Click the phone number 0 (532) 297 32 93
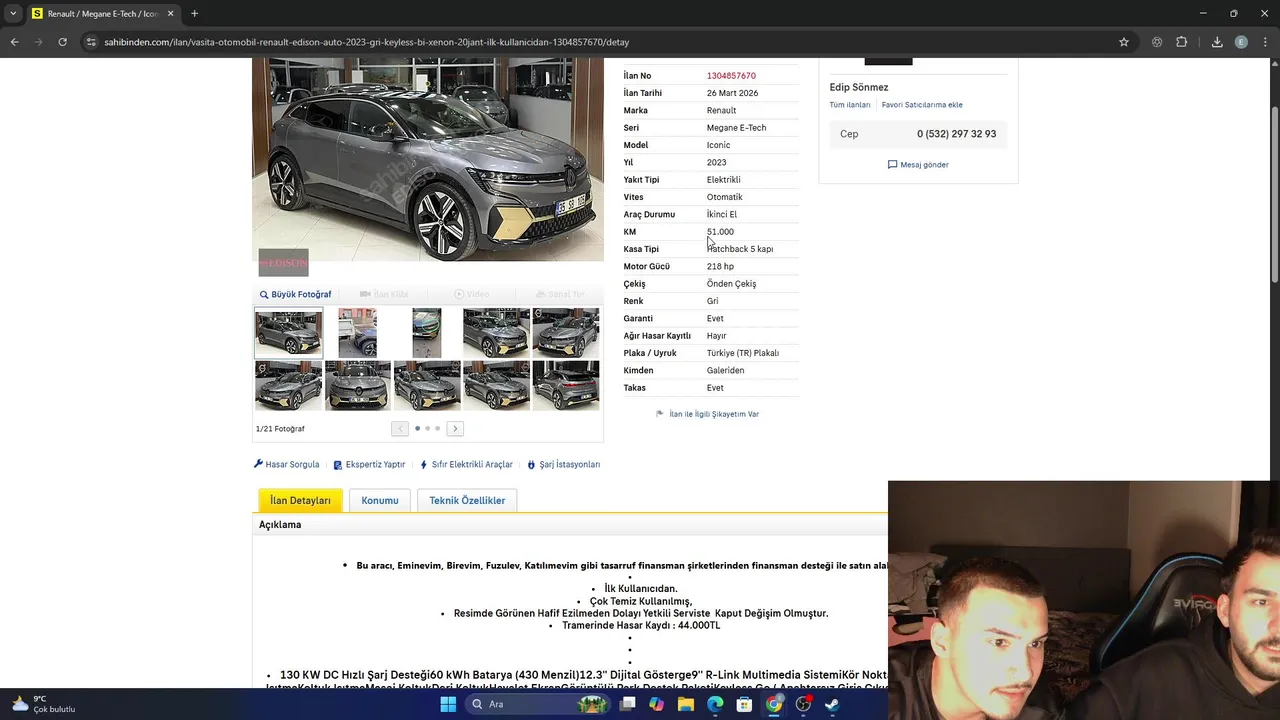Screen dimensions: 1280x720 [956, 134]
